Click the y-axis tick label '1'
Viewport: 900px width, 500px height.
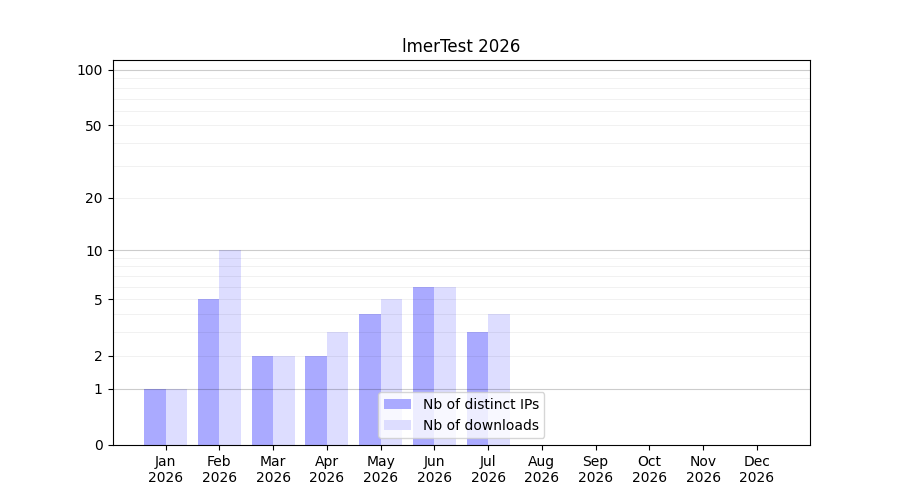[98, 390]
